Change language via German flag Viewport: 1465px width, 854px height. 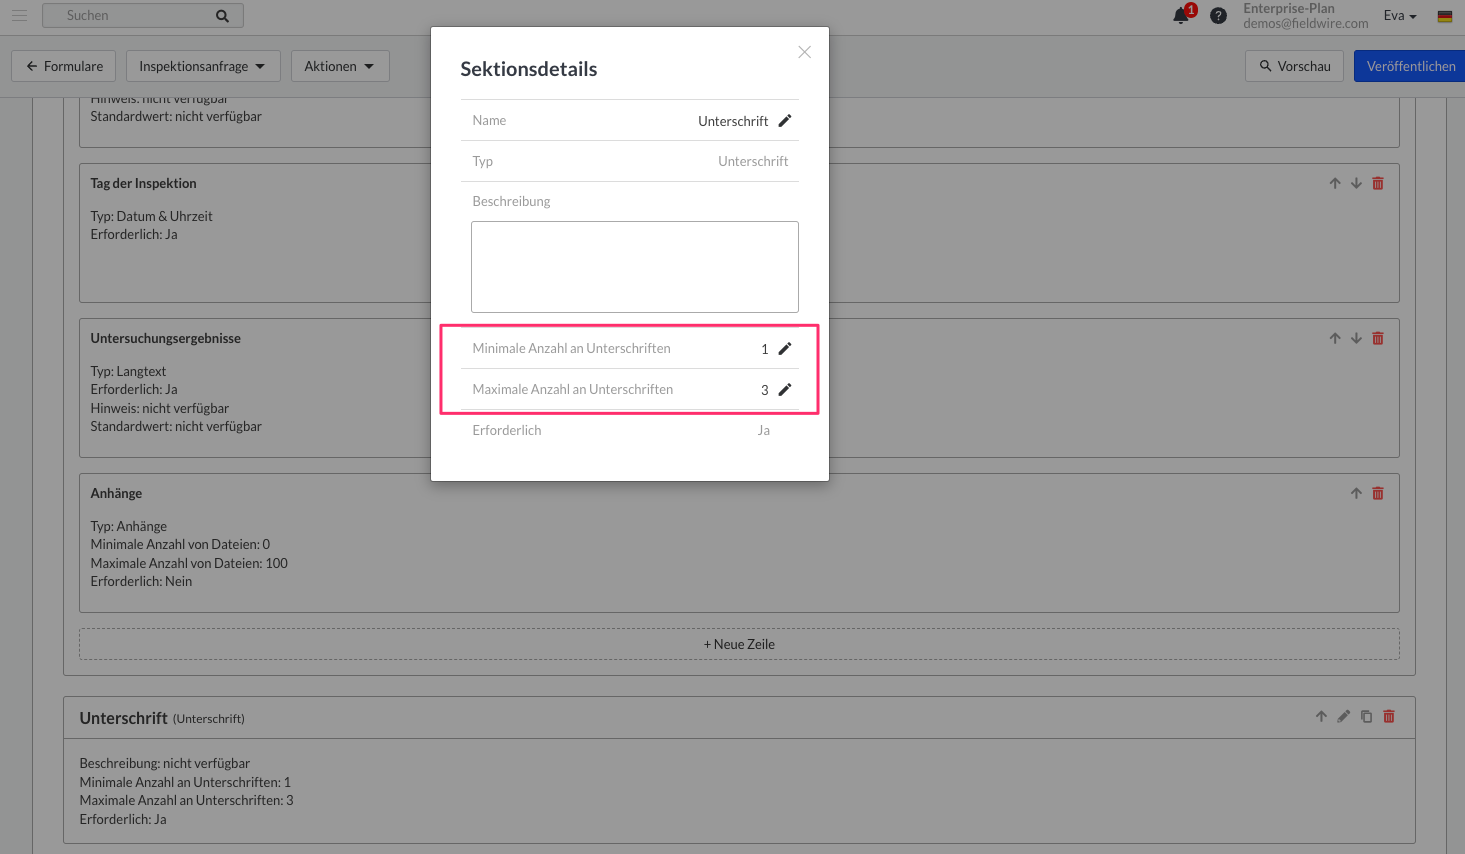(x=1445, y=16)
